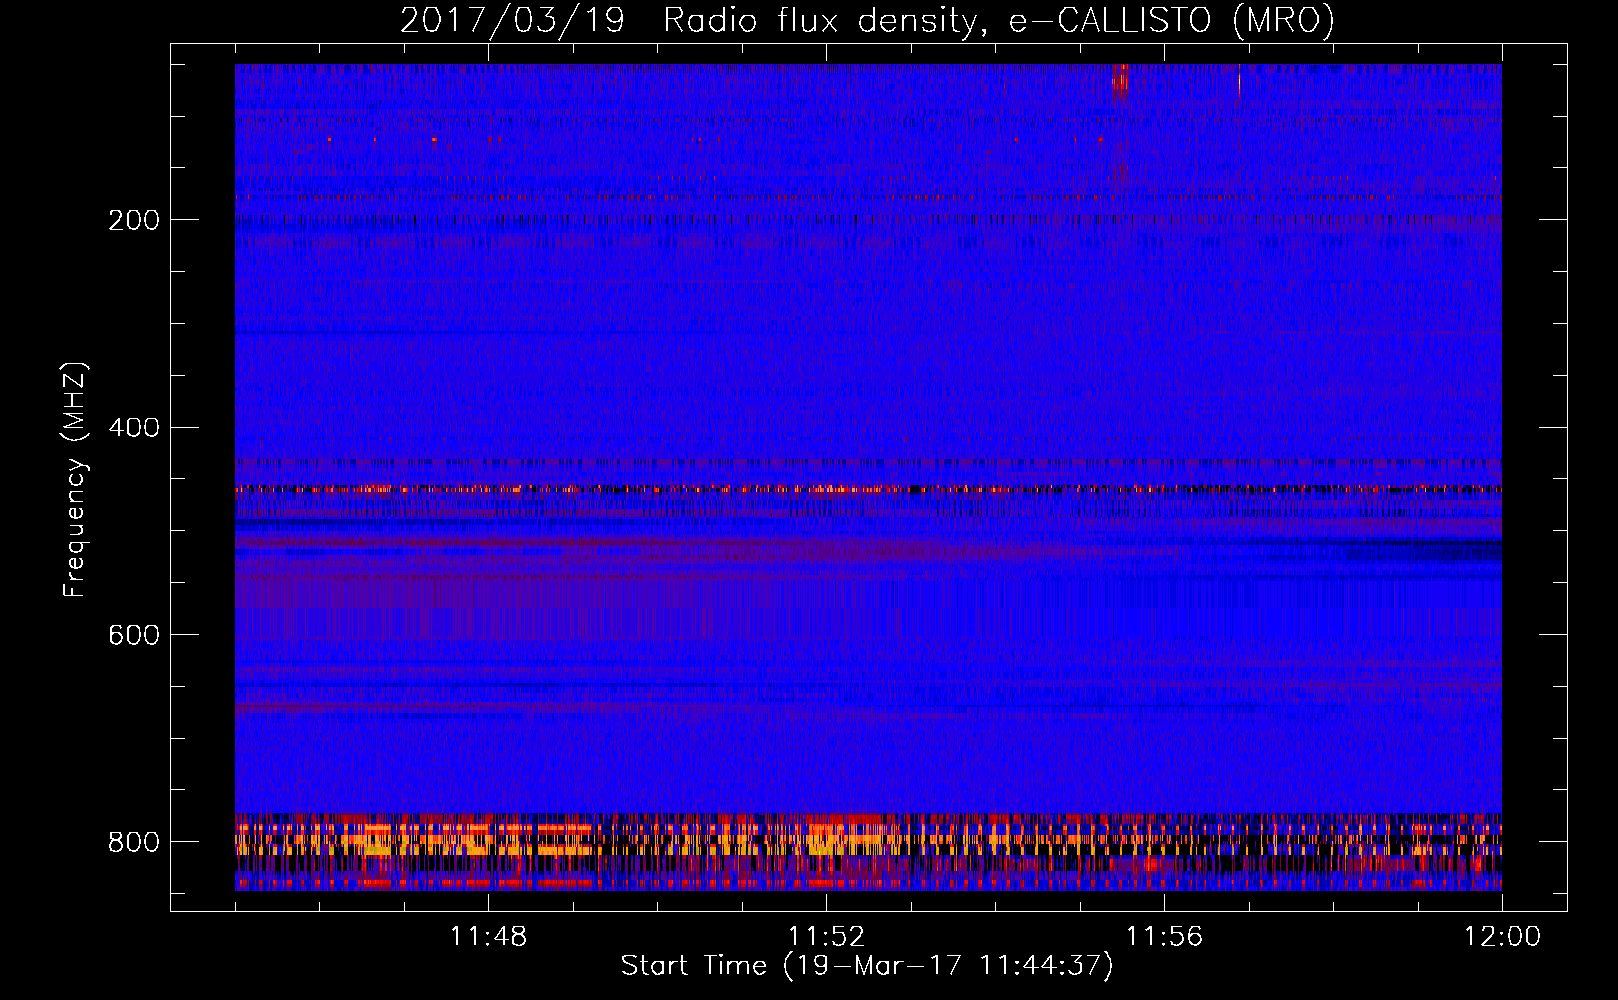Viewport: 1618px width, 1000px height.
Task: Click the 11:52 time tick label
Action: pos(826,937)
